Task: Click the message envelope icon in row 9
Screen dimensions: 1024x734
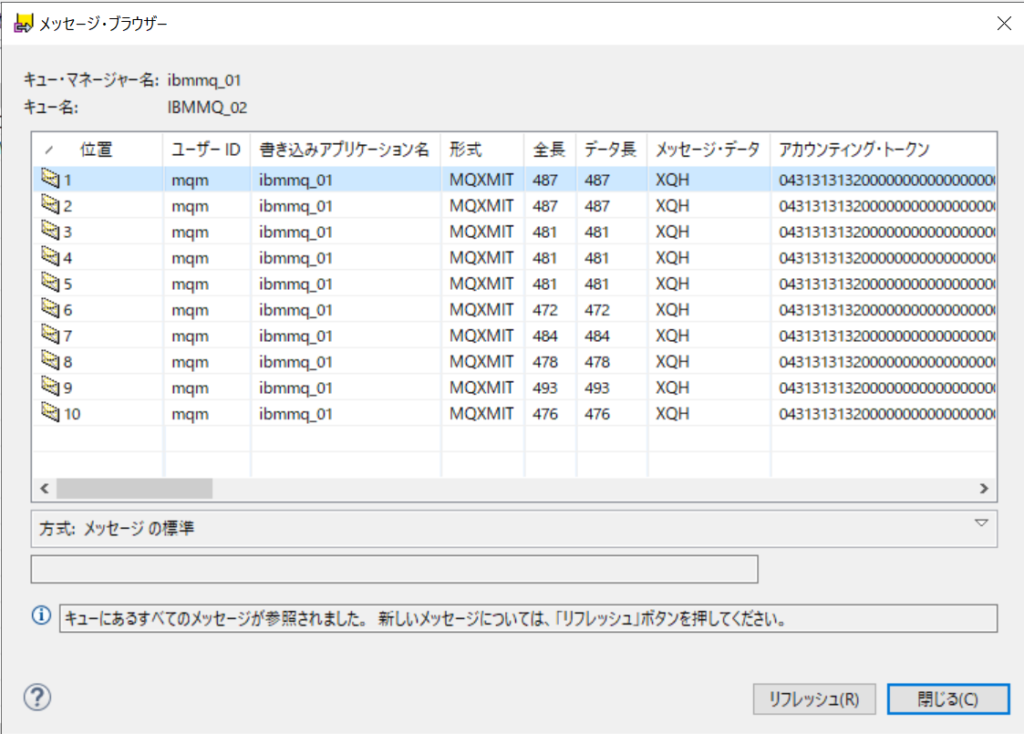Action: [x=50, y=387]
